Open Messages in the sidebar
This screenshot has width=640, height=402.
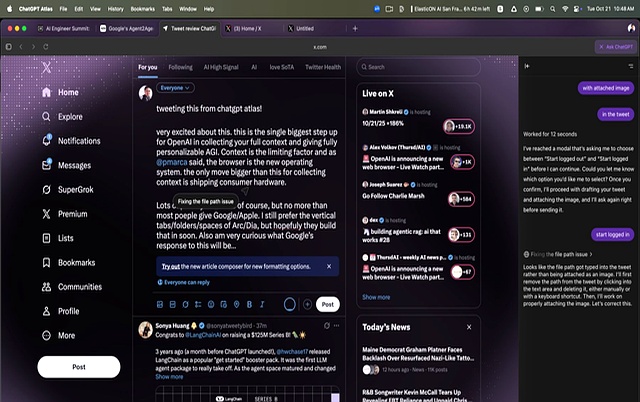[x=66, y=165]
